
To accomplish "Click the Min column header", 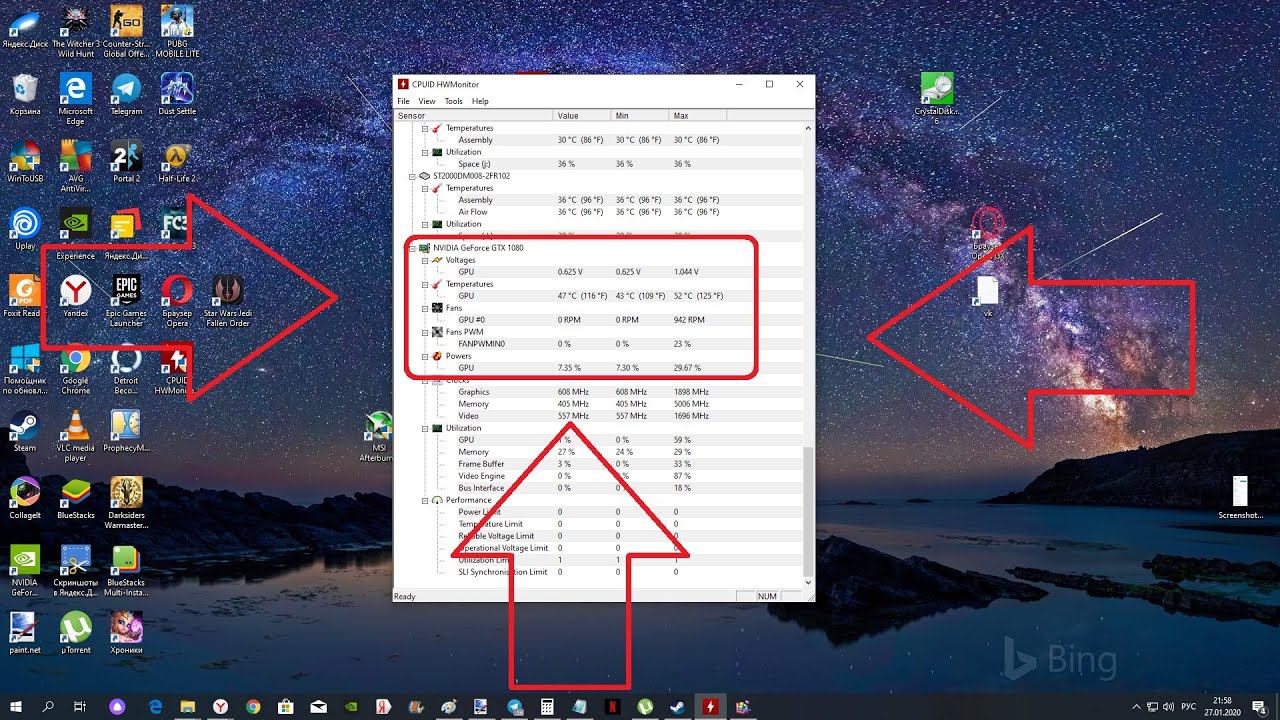I will point(641,116).
